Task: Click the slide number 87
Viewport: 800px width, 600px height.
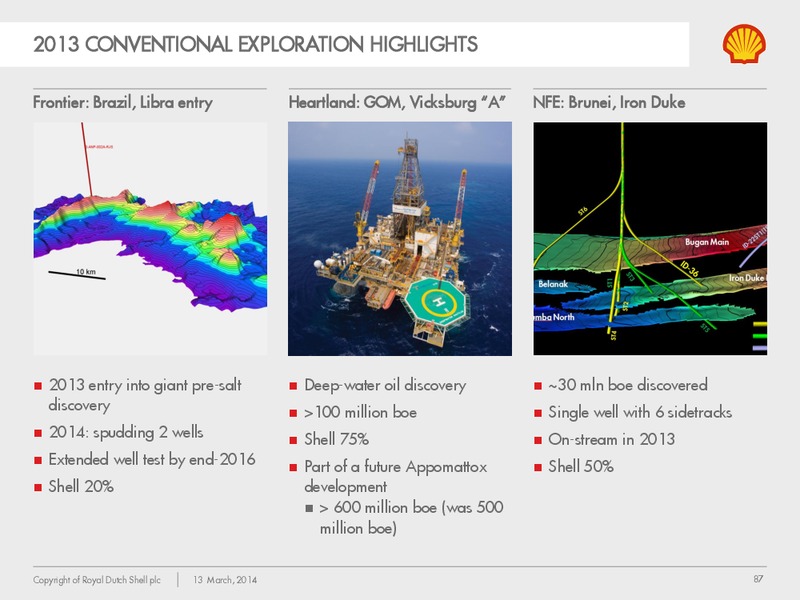Action: (759, 579)
